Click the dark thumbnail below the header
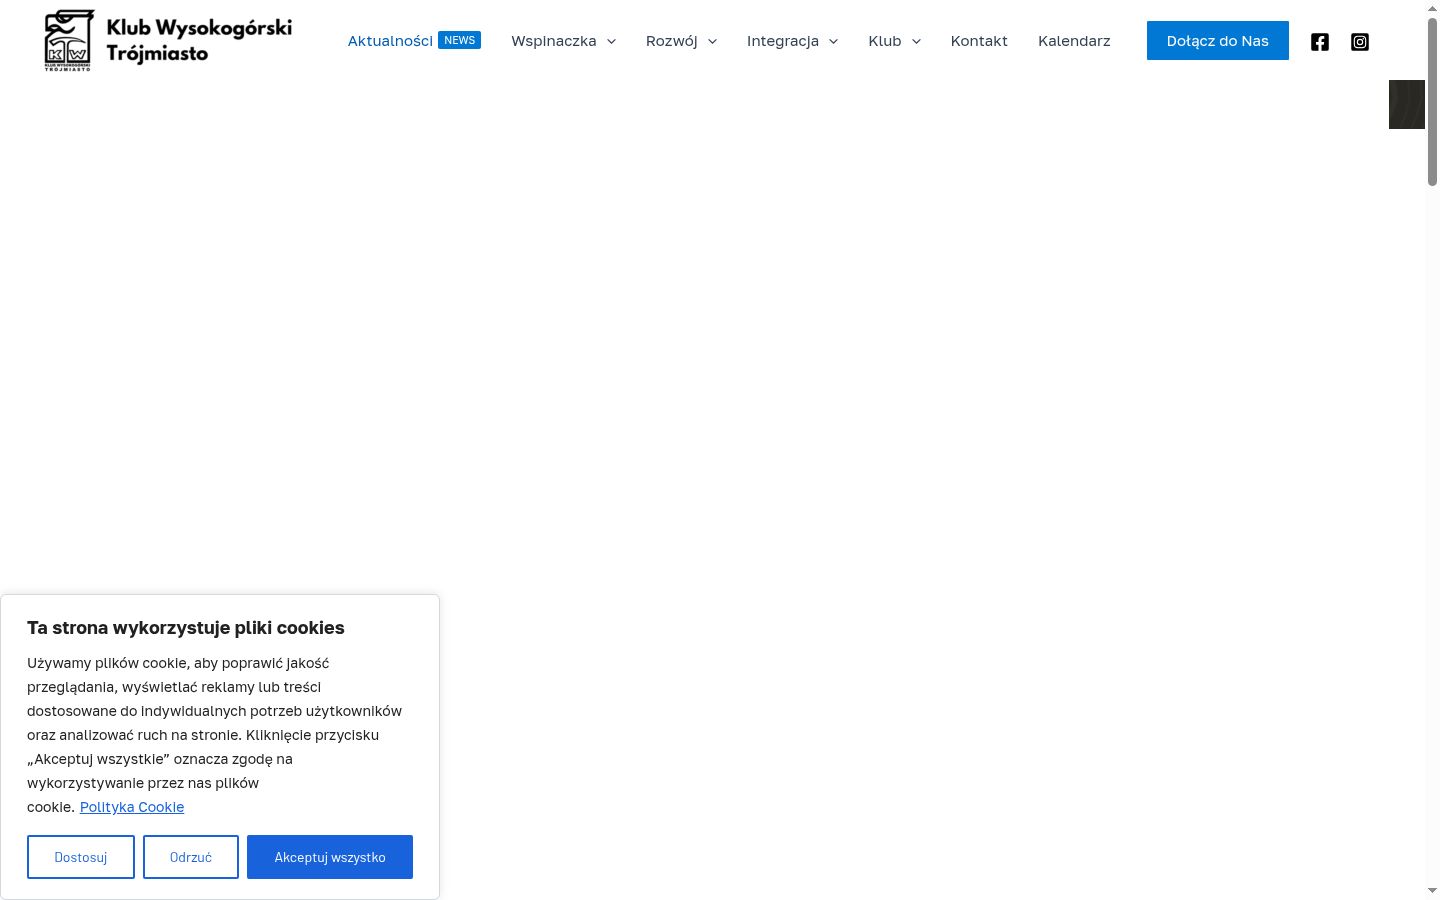The height and width of the screenshot is (900, 1440). (x=1407, y=104)
